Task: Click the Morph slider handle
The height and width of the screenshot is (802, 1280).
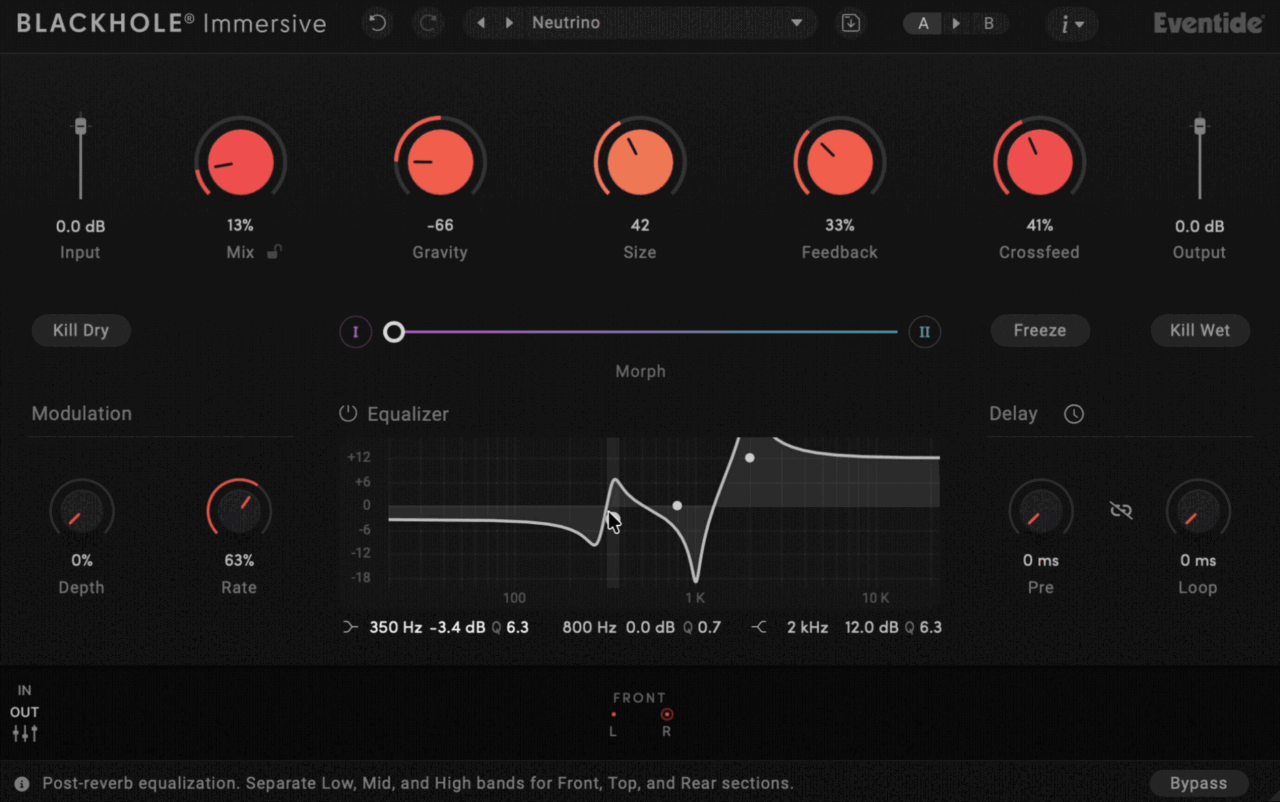Action: click(394, 332)
